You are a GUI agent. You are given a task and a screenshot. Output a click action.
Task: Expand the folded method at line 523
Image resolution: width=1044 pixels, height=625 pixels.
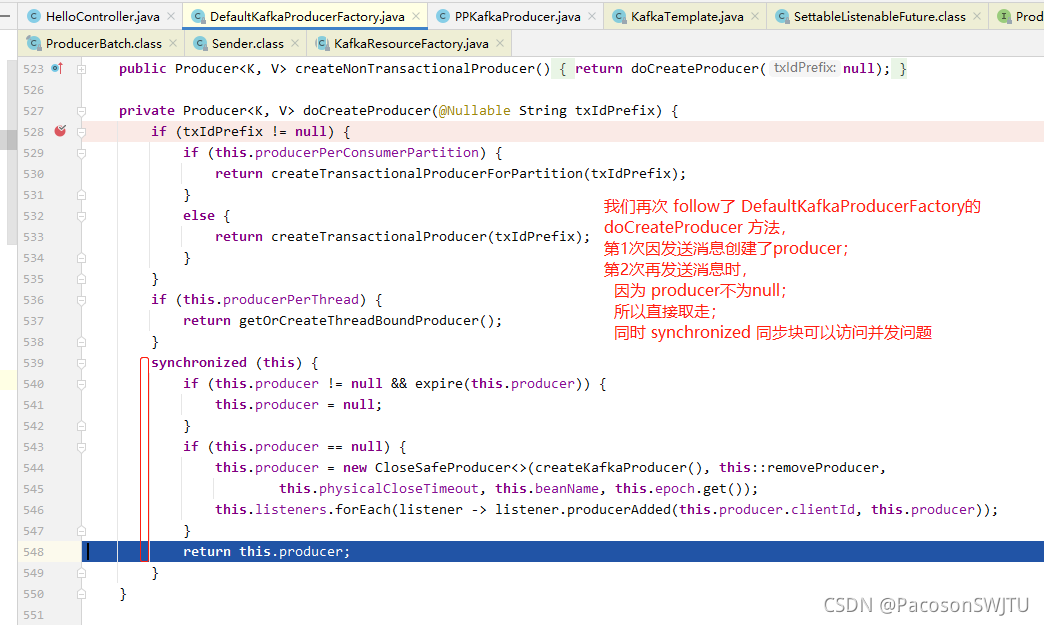pyautogui.click(x=81, y=69)
